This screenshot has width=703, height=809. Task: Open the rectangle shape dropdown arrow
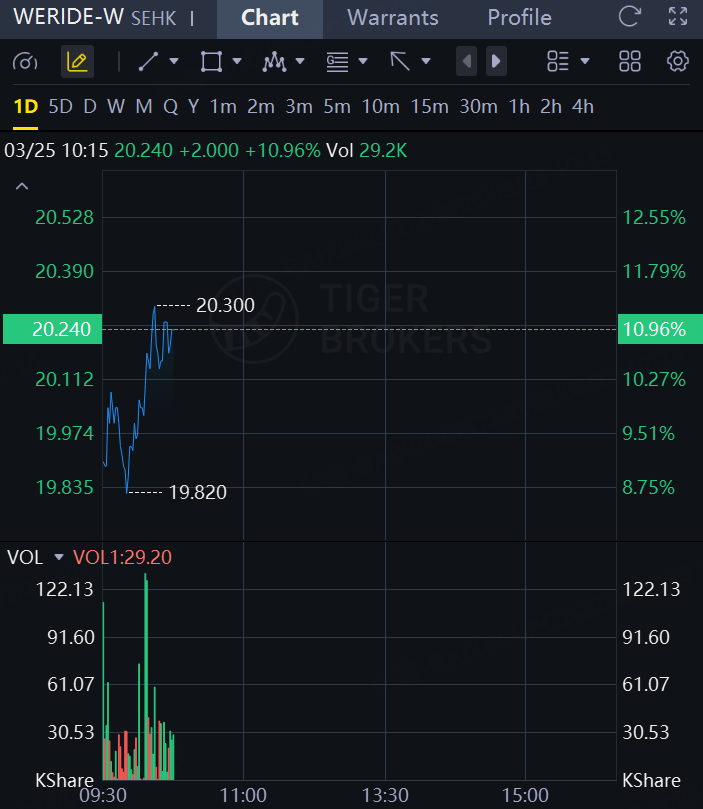[237, 61]
